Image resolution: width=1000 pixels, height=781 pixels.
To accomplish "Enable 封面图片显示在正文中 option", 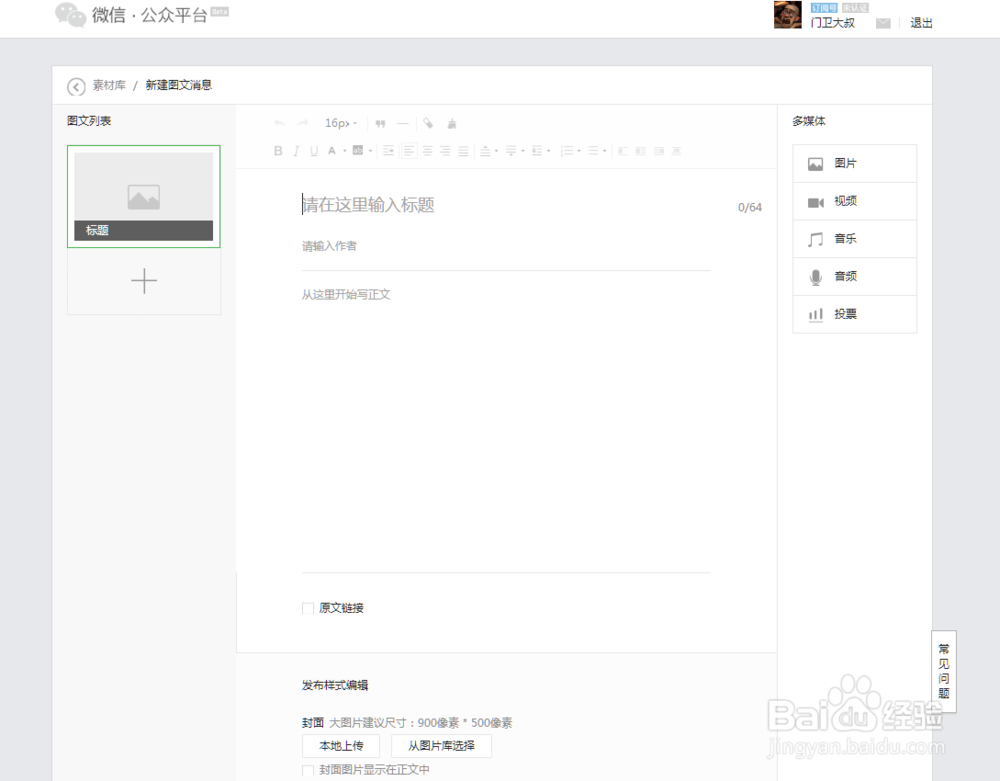I will click(308, 771).
